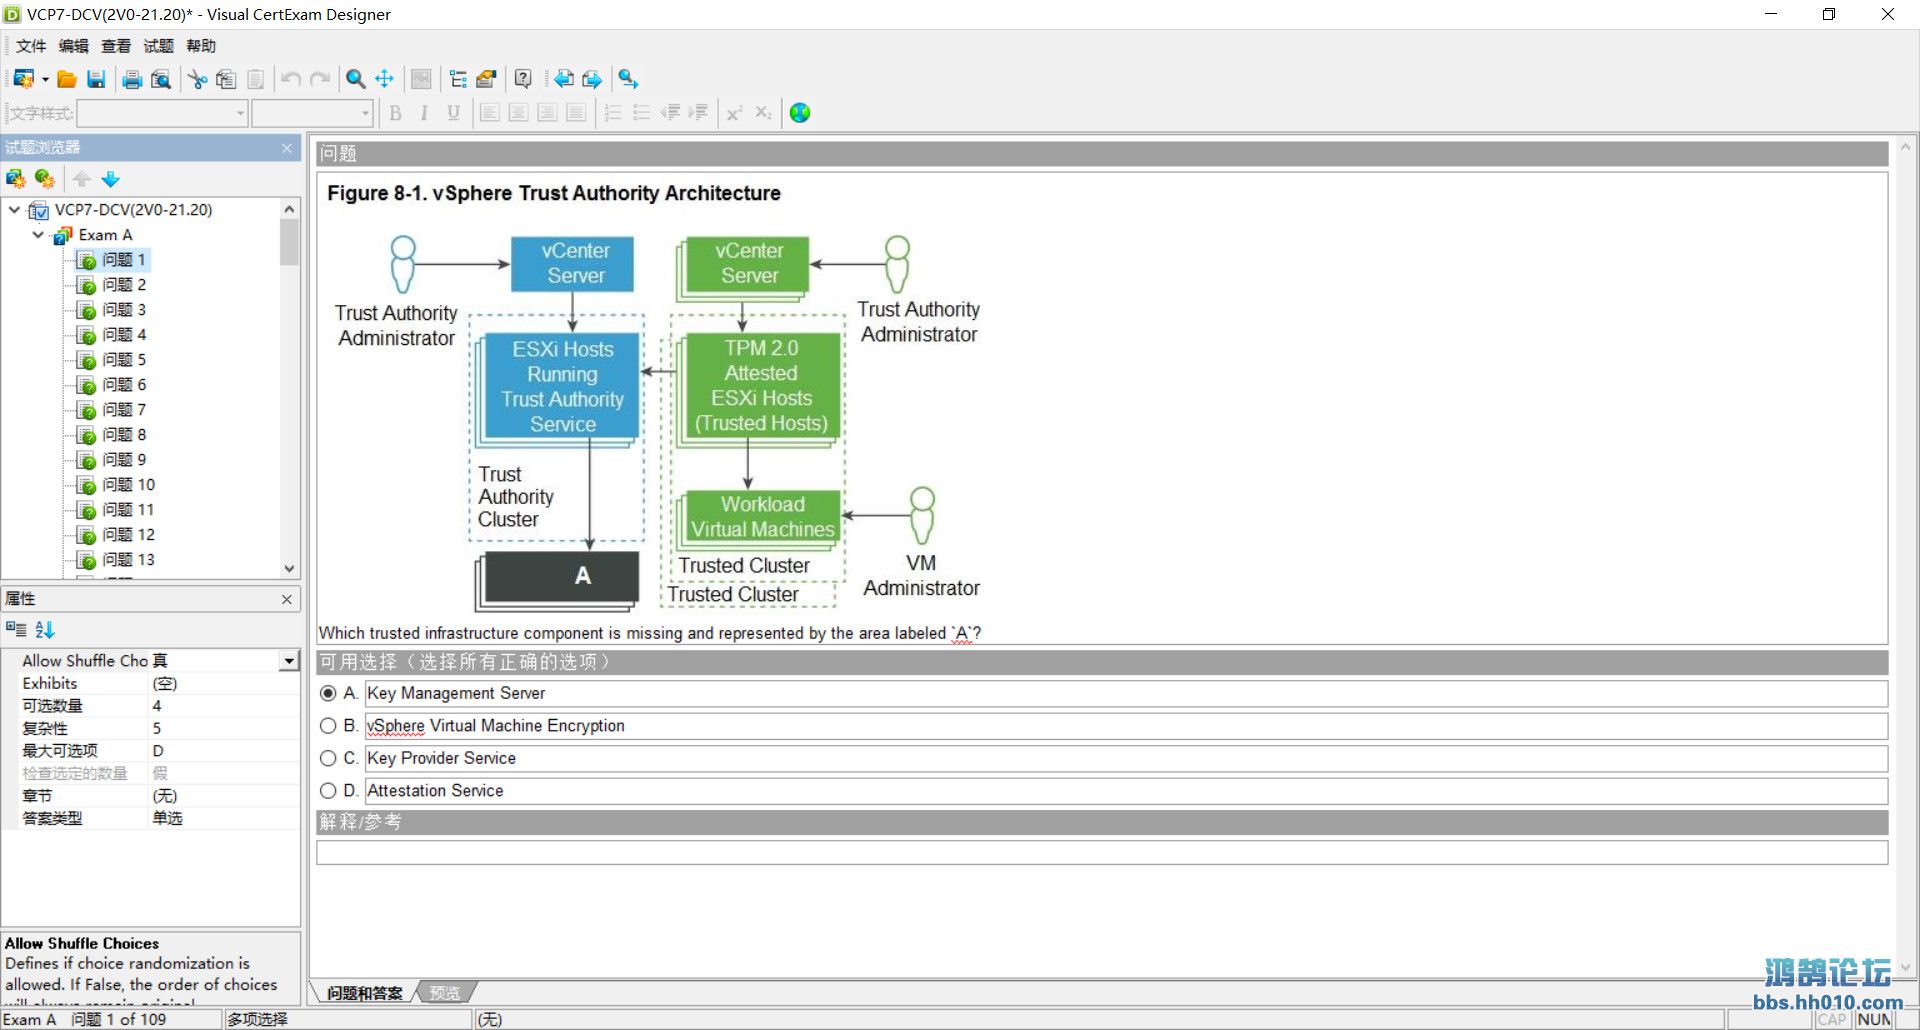Click the magnifying glass Find icon

[x=355, y=79]
